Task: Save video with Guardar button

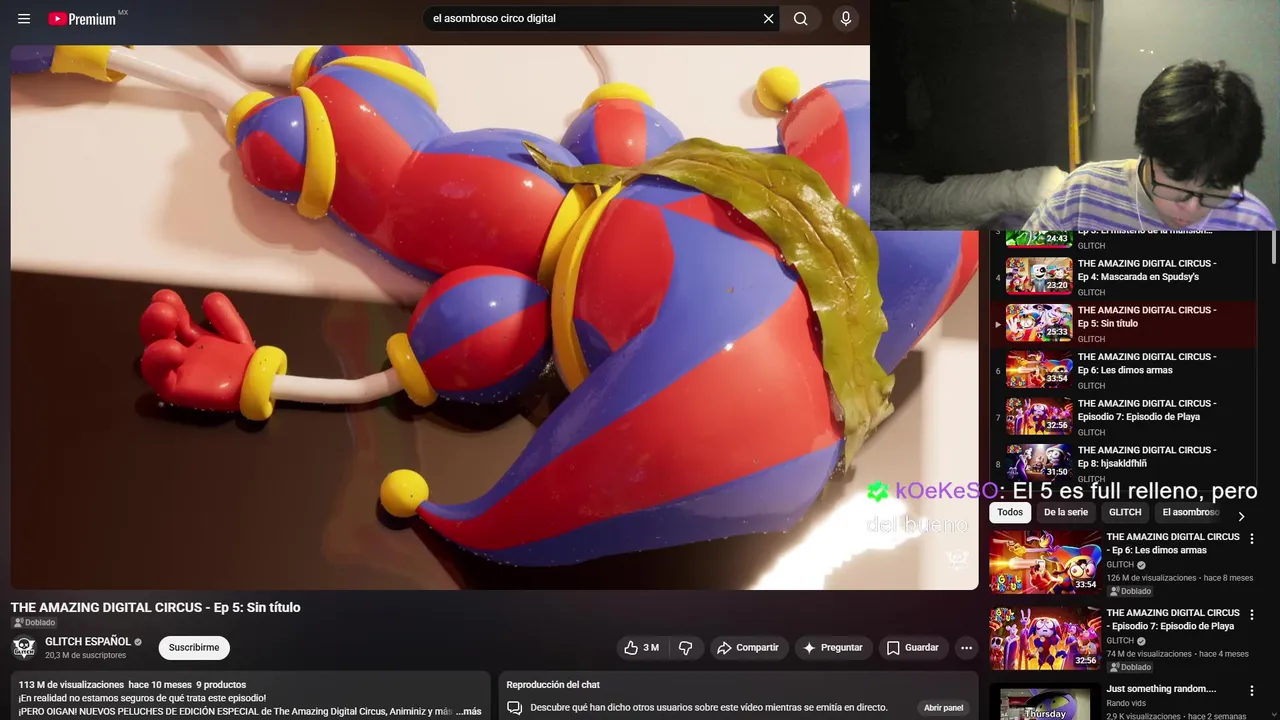Action: coord(913,648)
